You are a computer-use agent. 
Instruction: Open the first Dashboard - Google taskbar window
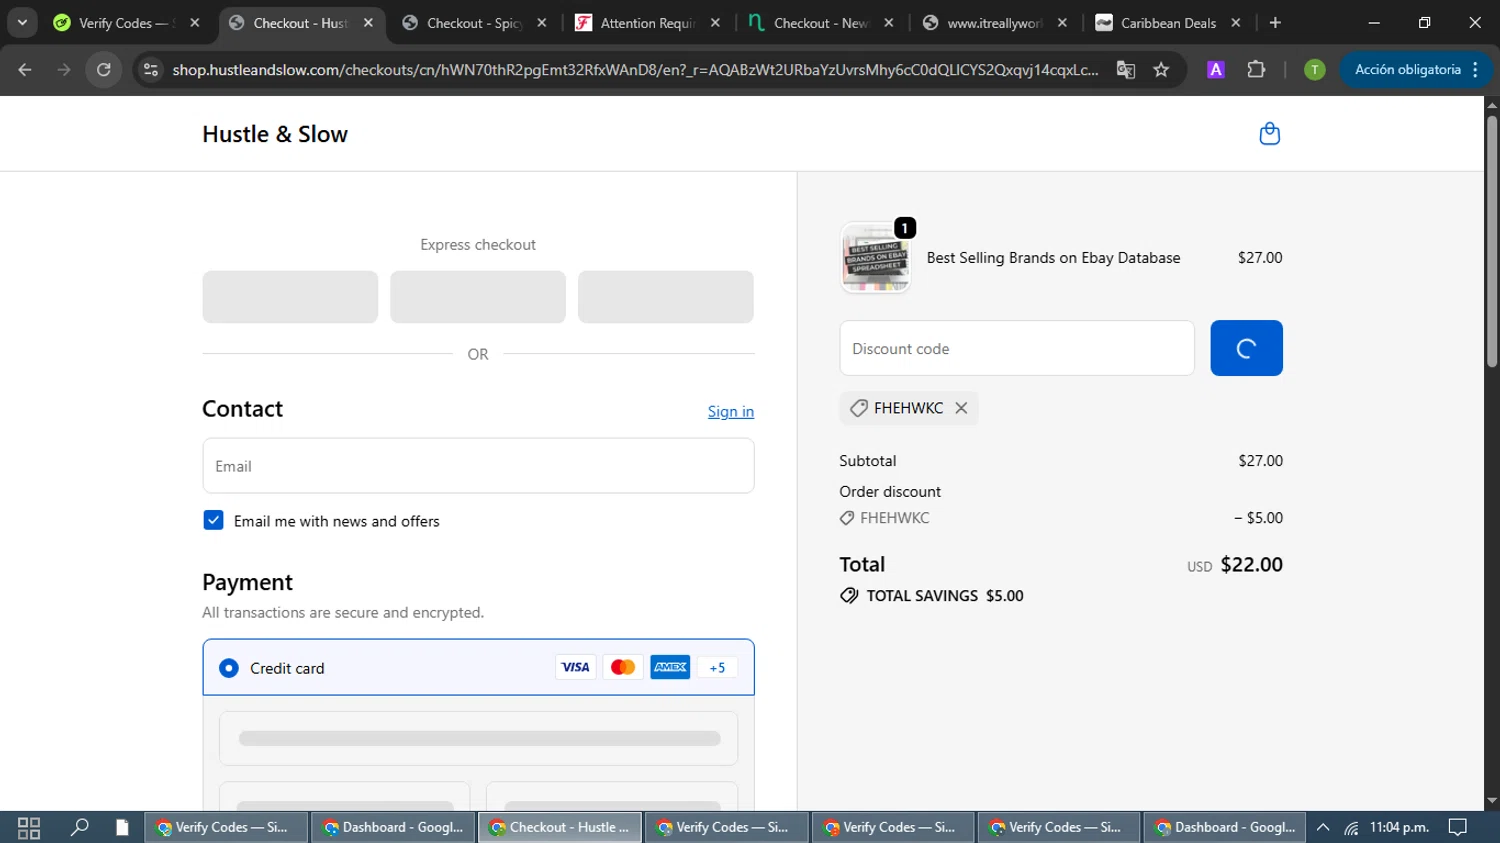click(x=393, y=827)
